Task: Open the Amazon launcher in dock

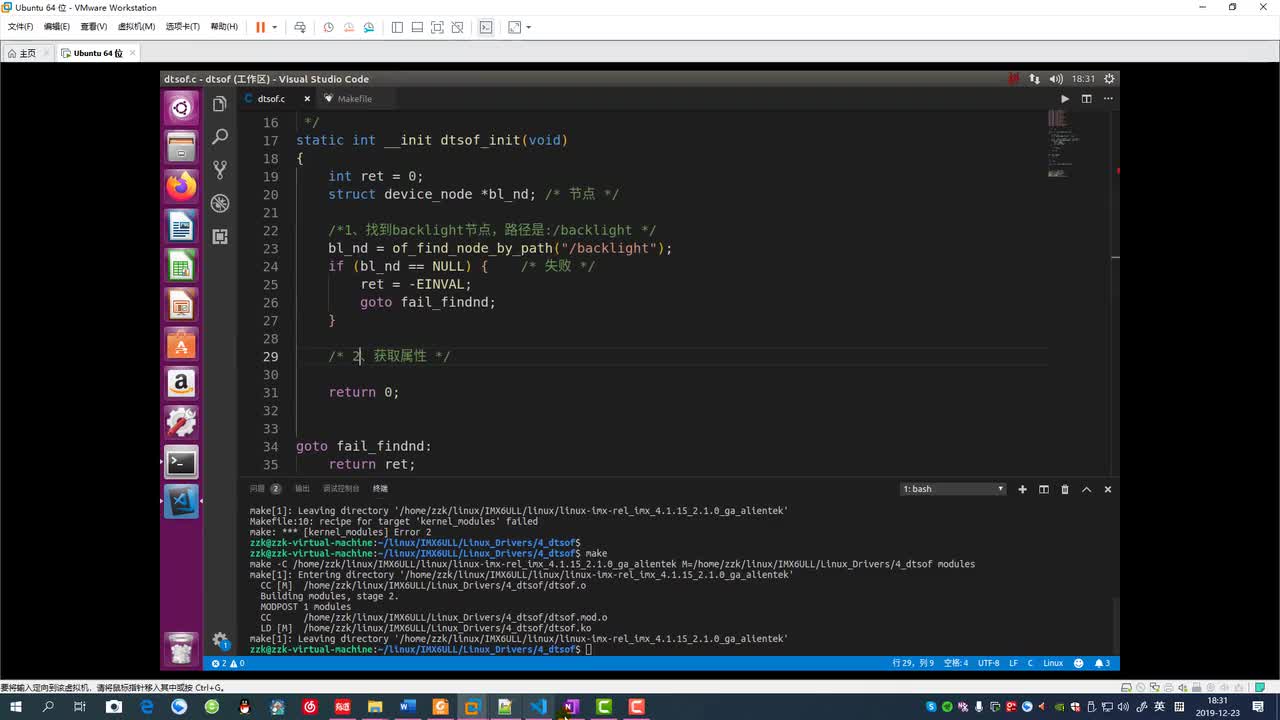Action: (181, 383)
